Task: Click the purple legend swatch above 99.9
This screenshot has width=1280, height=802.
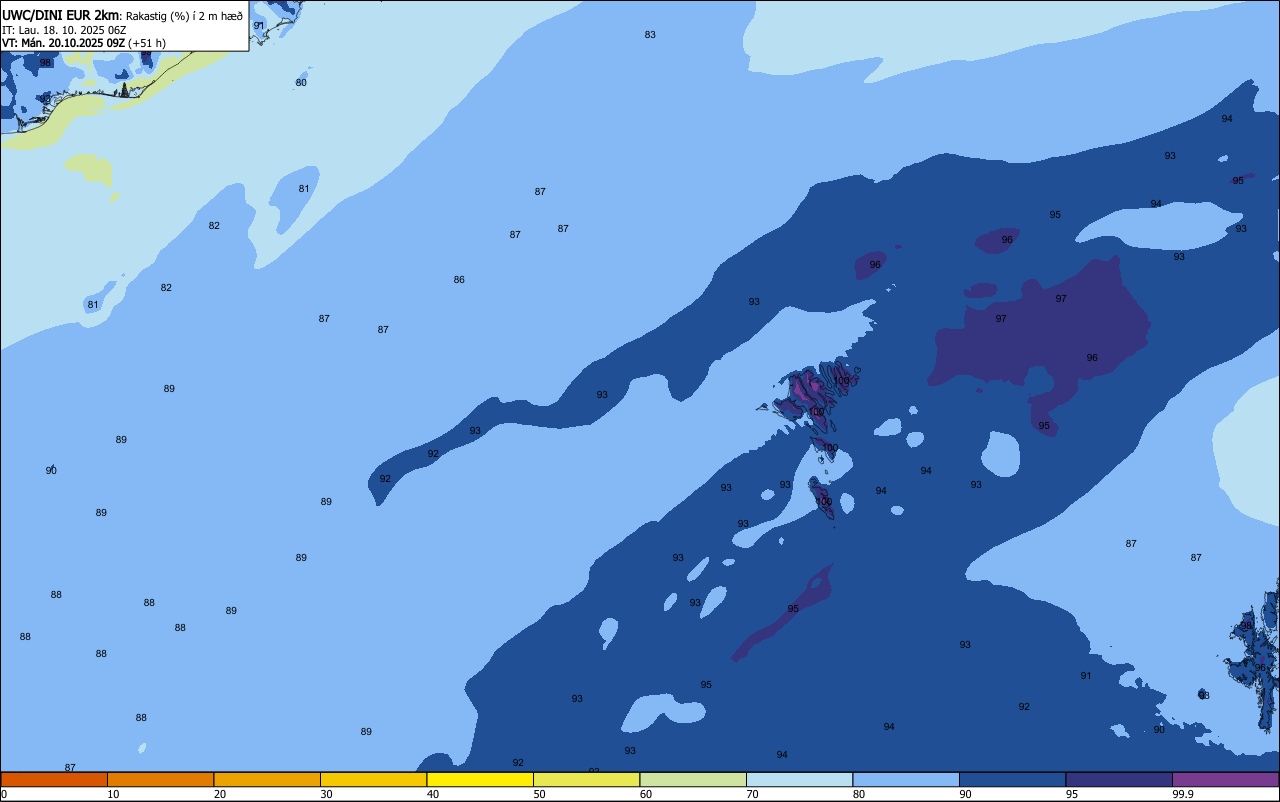Action: pos(1225,779)
